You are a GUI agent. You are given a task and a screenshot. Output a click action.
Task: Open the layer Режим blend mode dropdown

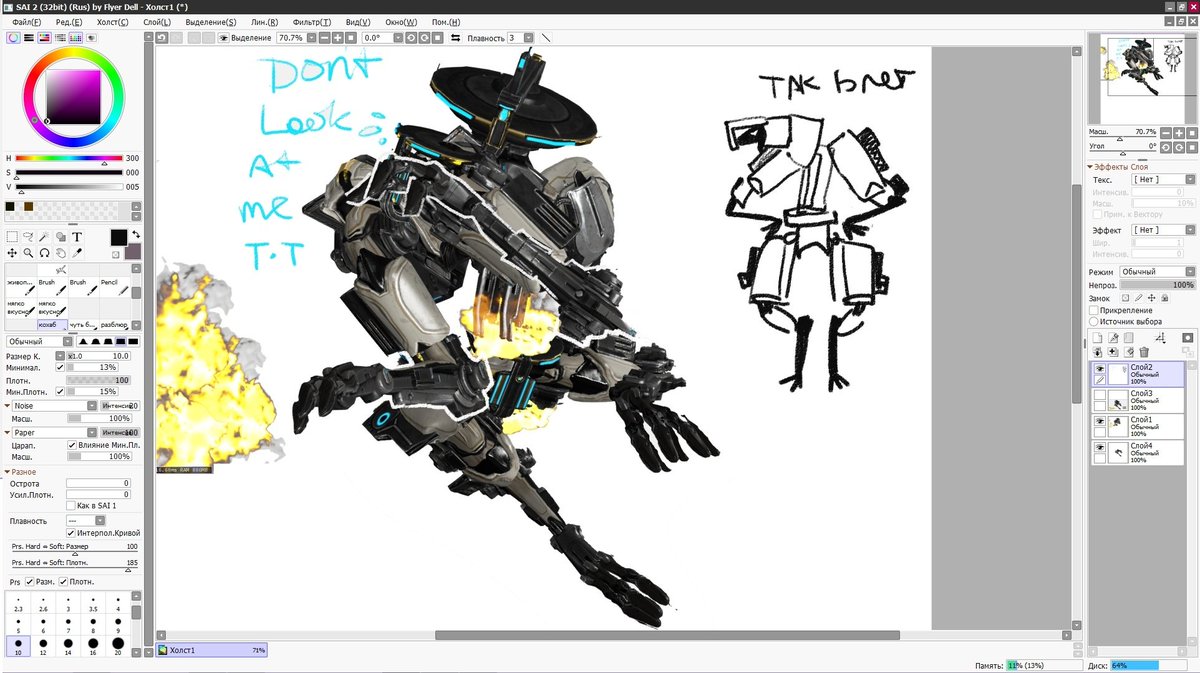click(x=1157, y=272)
